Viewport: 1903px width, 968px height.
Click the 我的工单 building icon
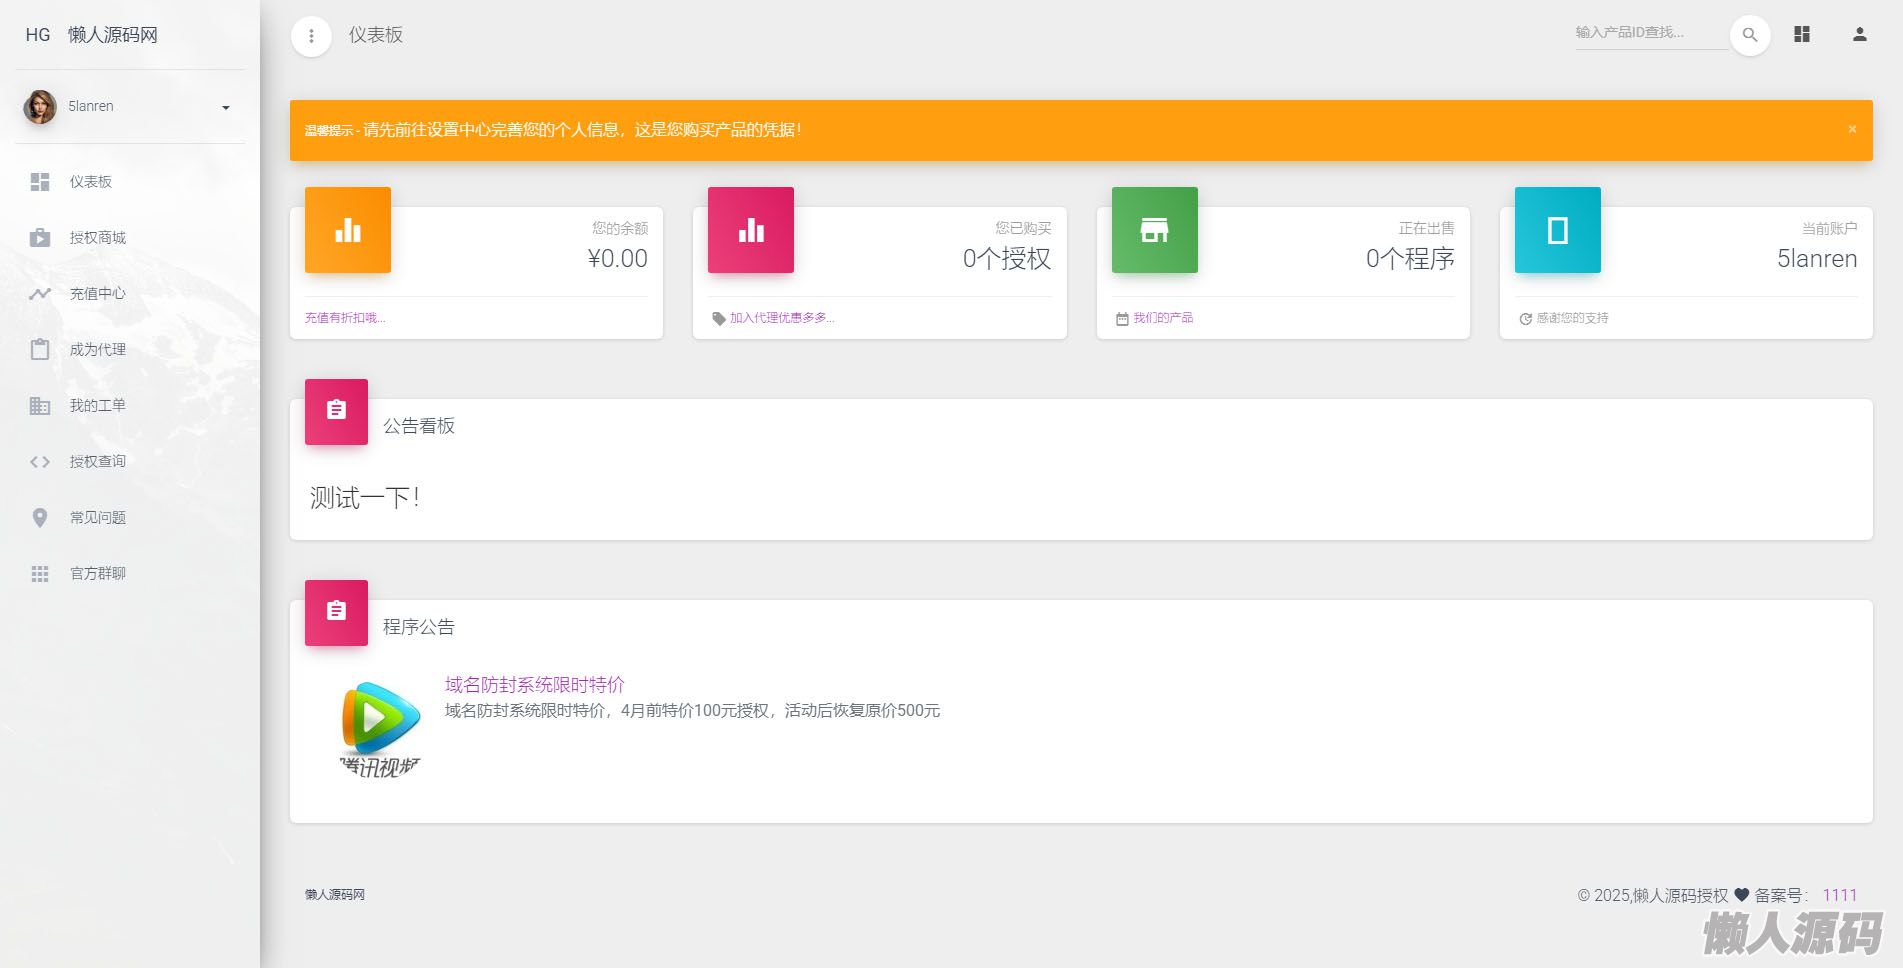pos(40,406)
